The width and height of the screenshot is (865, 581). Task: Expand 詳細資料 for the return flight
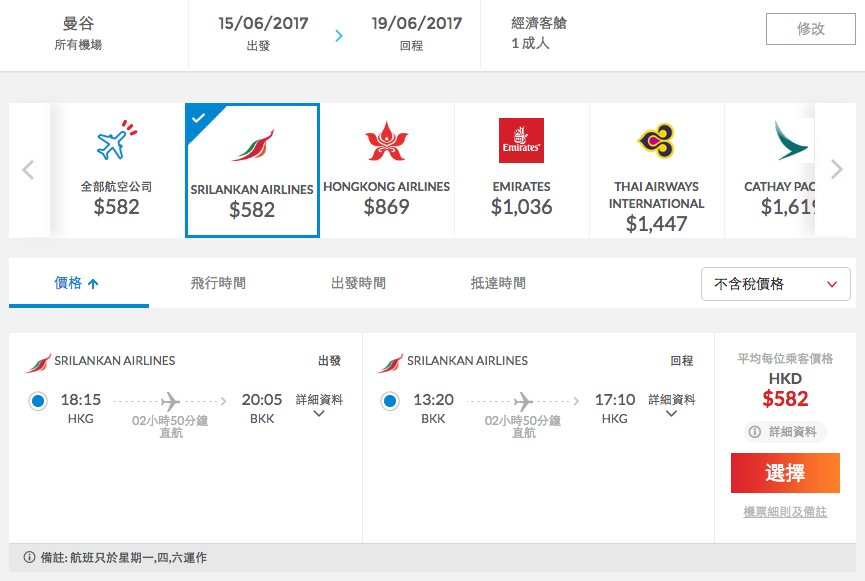(x=671, y=406)
